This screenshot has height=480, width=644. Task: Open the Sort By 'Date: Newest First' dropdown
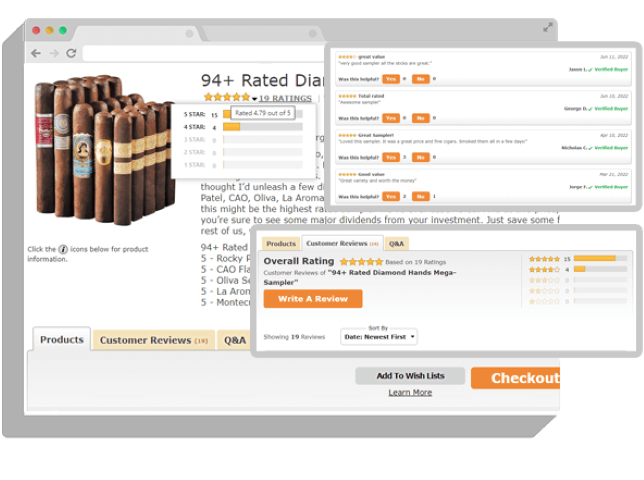point(379,337)
